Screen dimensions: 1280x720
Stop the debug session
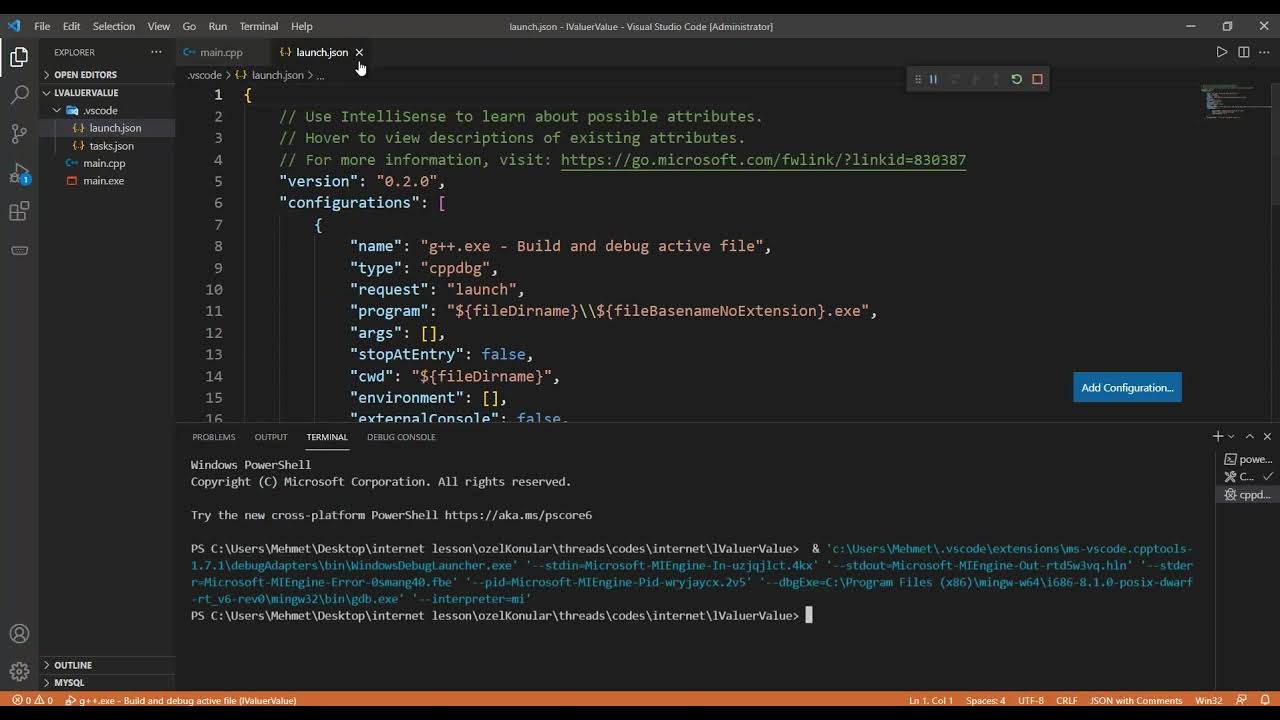[x=1037, y=79]
